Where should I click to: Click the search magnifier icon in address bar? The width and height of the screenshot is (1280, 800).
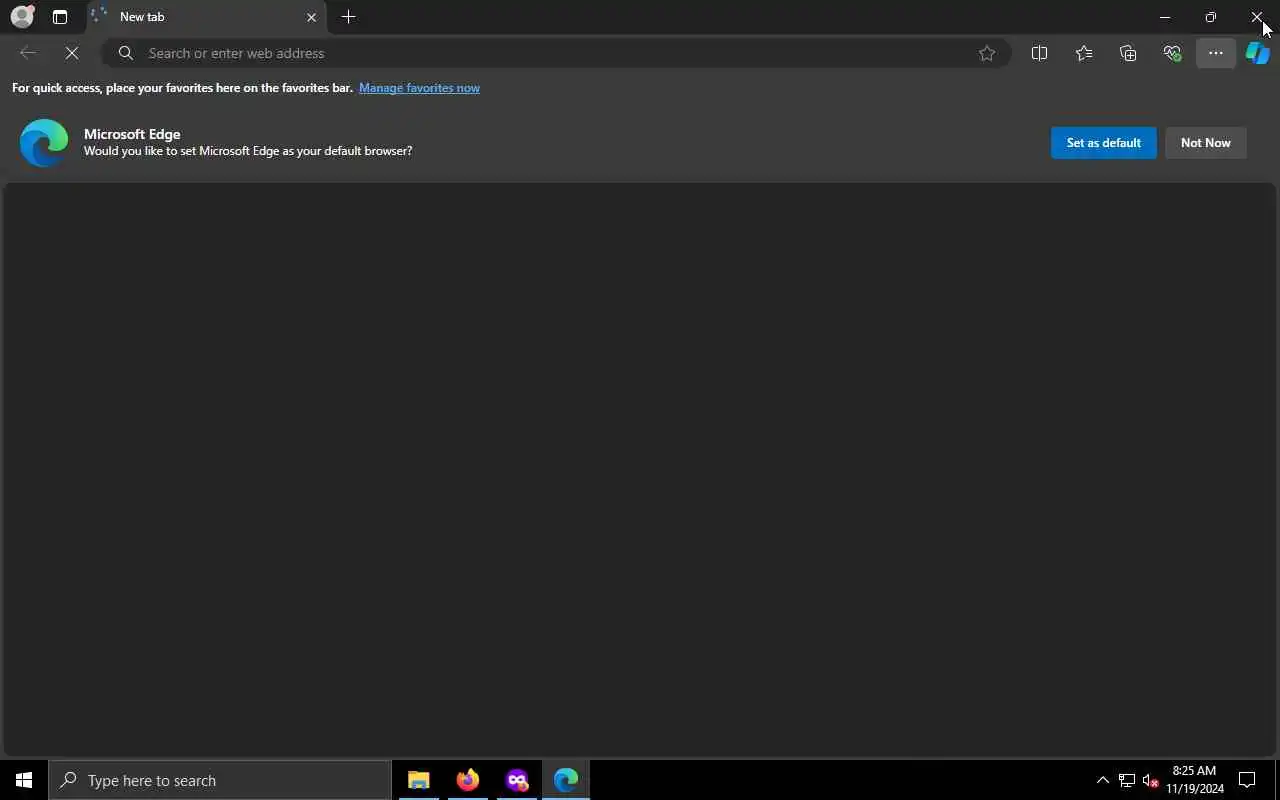click(x=126, y=53)
